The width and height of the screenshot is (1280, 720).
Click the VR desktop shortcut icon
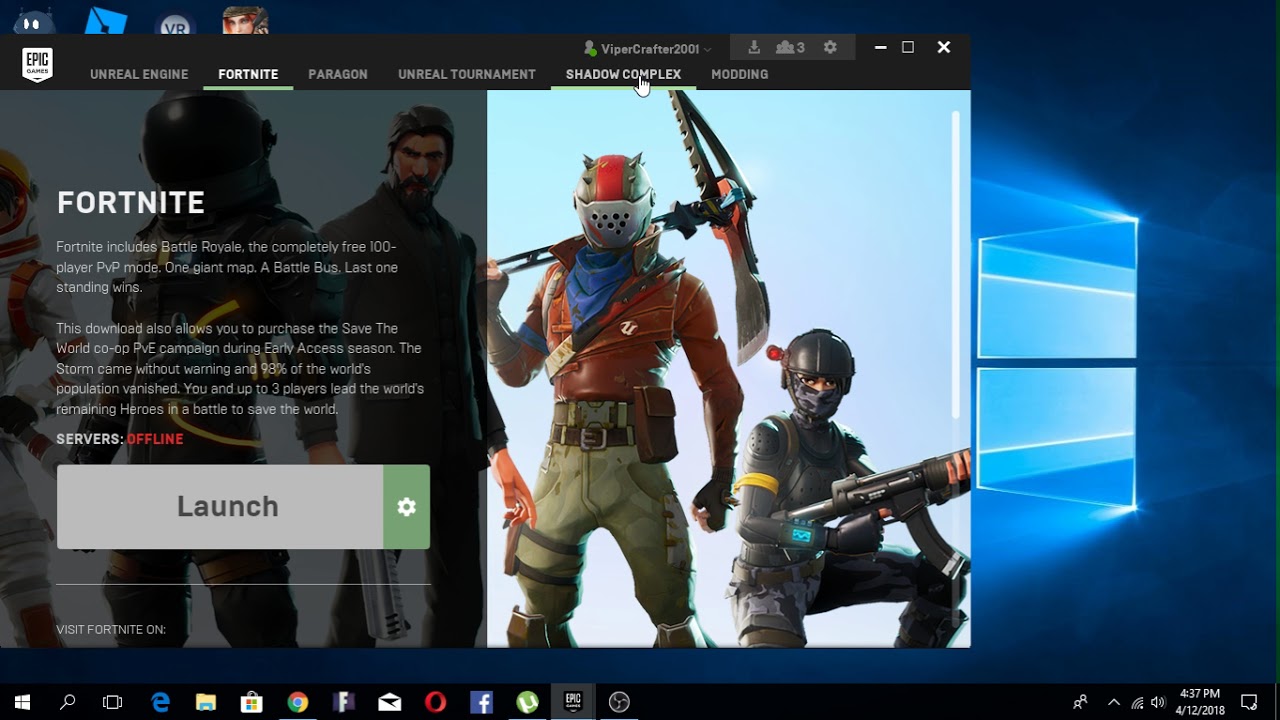point(175,22)
